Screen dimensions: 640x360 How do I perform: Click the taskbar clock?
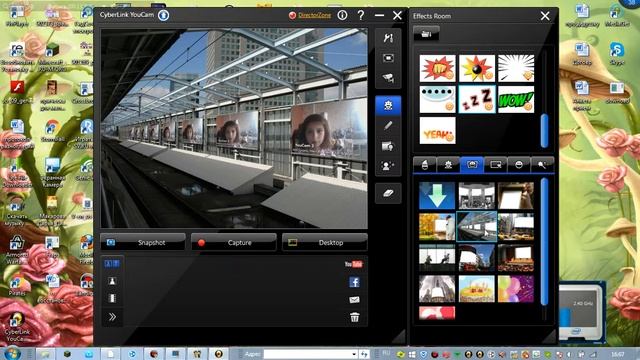click(x=618, y=354)
